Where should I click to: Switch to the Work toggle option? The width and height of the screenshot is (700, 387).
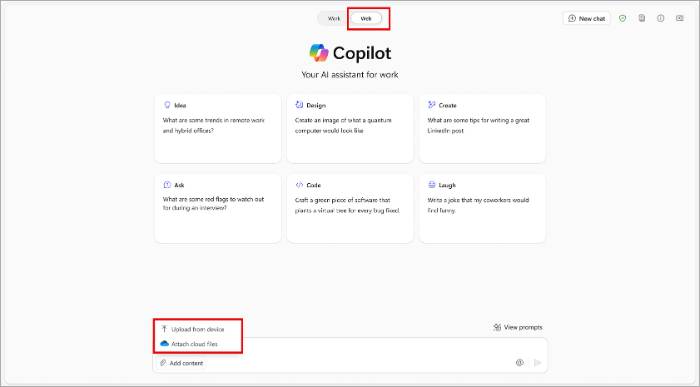pos(333,19)
